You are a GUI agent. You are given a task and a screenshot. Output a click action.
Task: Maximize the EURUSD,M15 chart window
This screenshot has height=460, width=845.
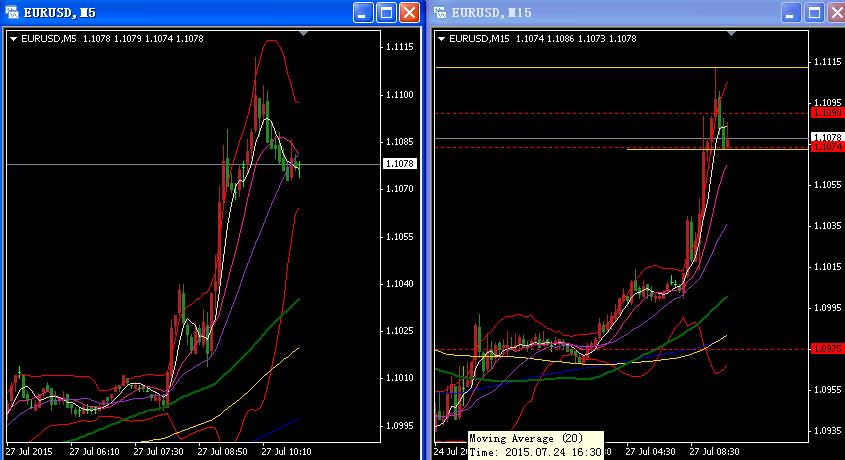(814, 12)
